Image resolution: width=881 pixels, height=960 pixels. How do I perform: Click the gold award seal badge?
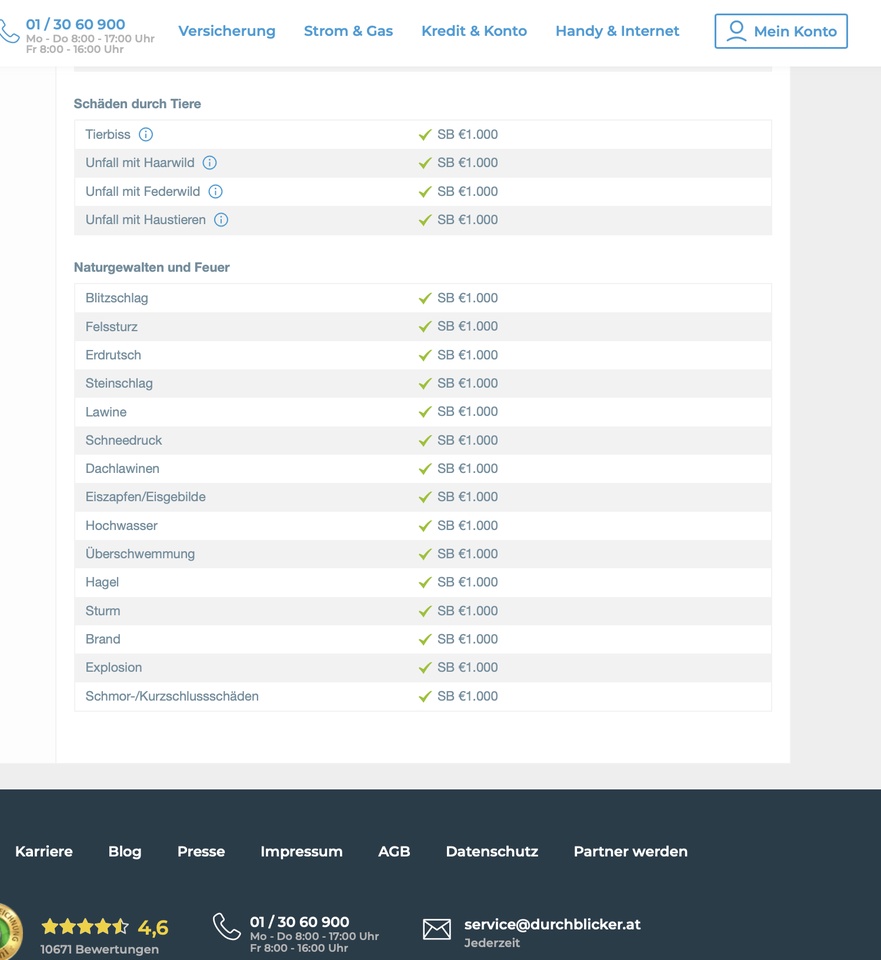[8, 930]
